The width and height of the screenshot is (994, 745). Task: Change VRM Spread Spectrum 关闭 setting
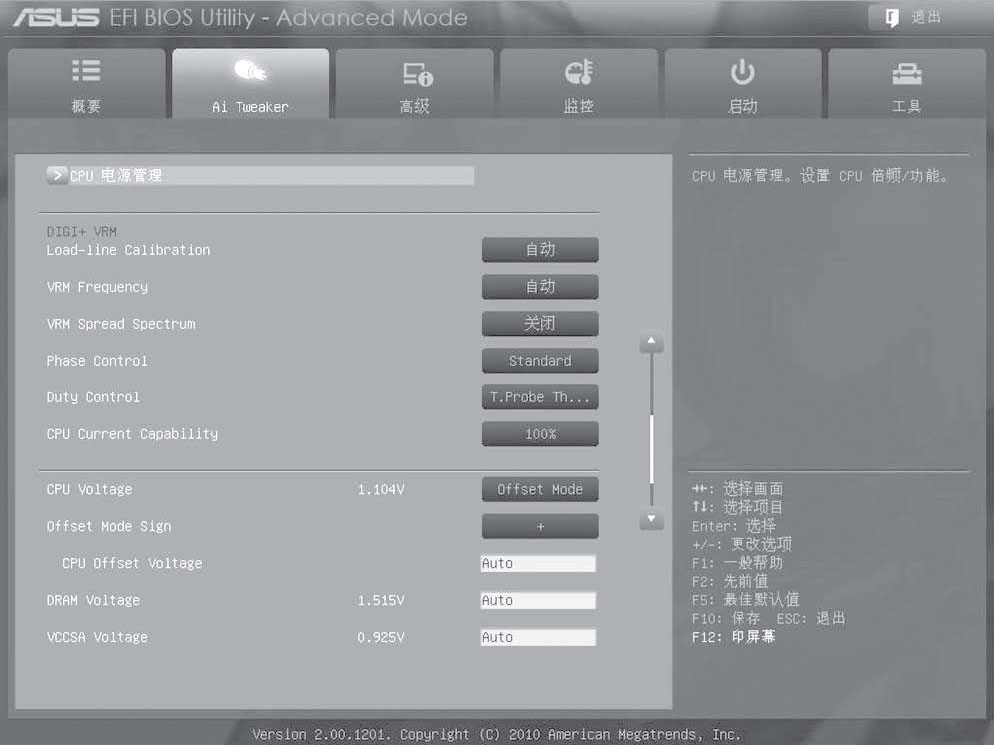(x=540, y=324)
